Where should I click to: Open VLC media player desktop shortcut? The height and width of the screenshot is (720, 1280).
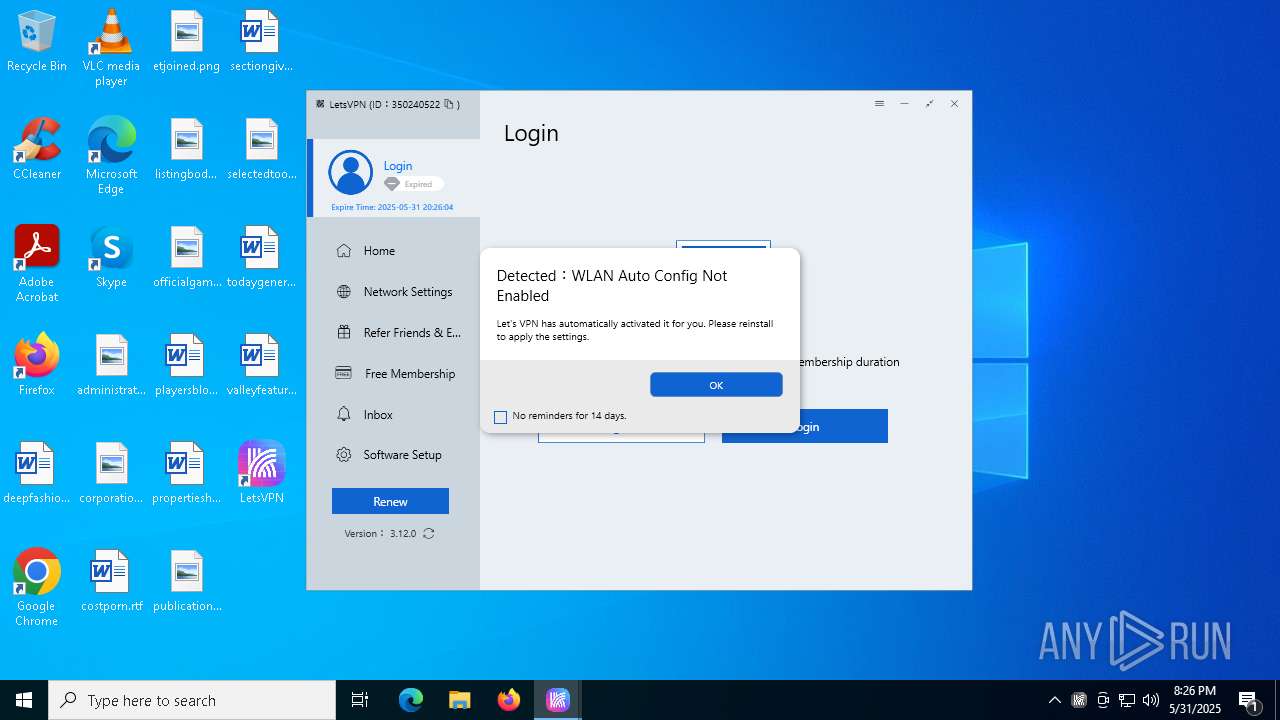click(x=111, y=47)
